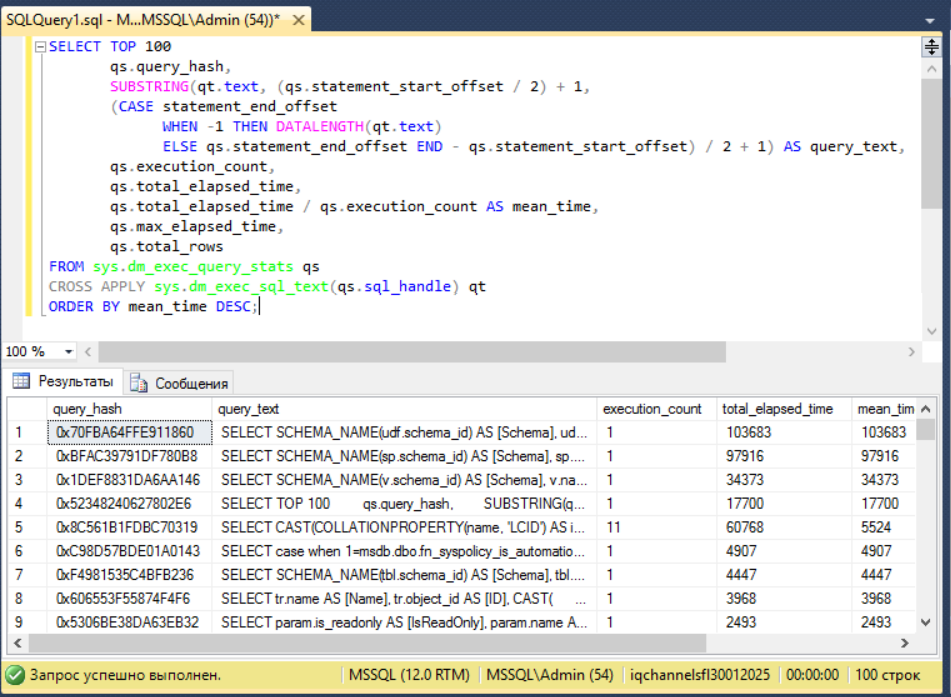Screen dimensions: 951x697
Task: Select the total_elapsed_time column header
Action: pyautogui.click(x=784, y=409)
